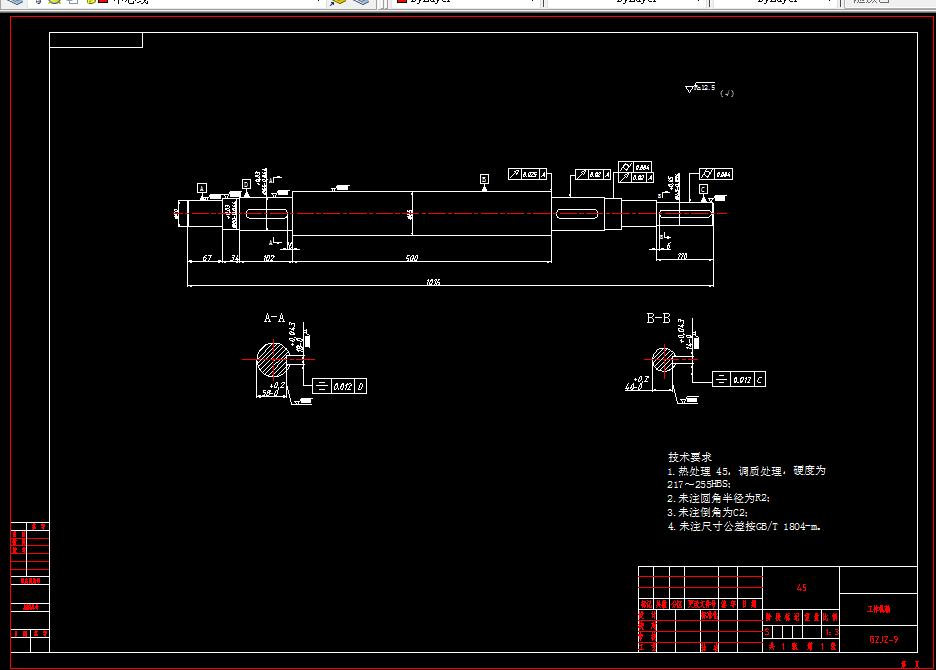Select scale value 1:3 in title block
The width and height of the screenshot is (936, 670).
point(832,632)
